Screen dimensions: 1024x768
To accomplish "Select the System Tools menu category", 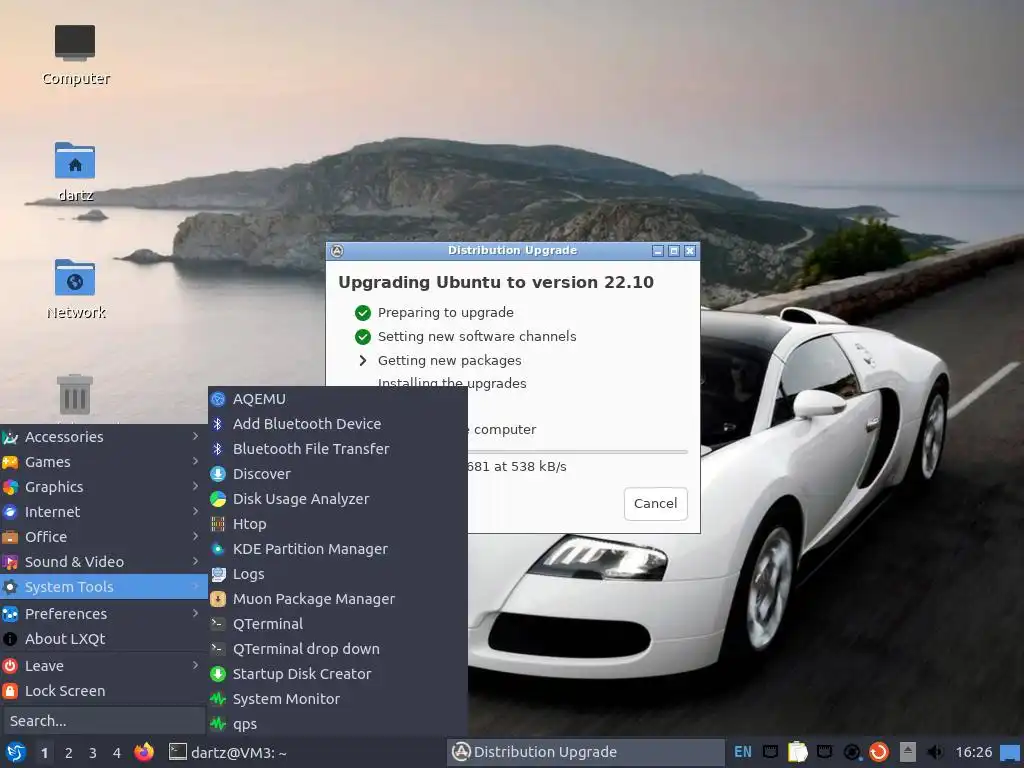I will [104, 587].
